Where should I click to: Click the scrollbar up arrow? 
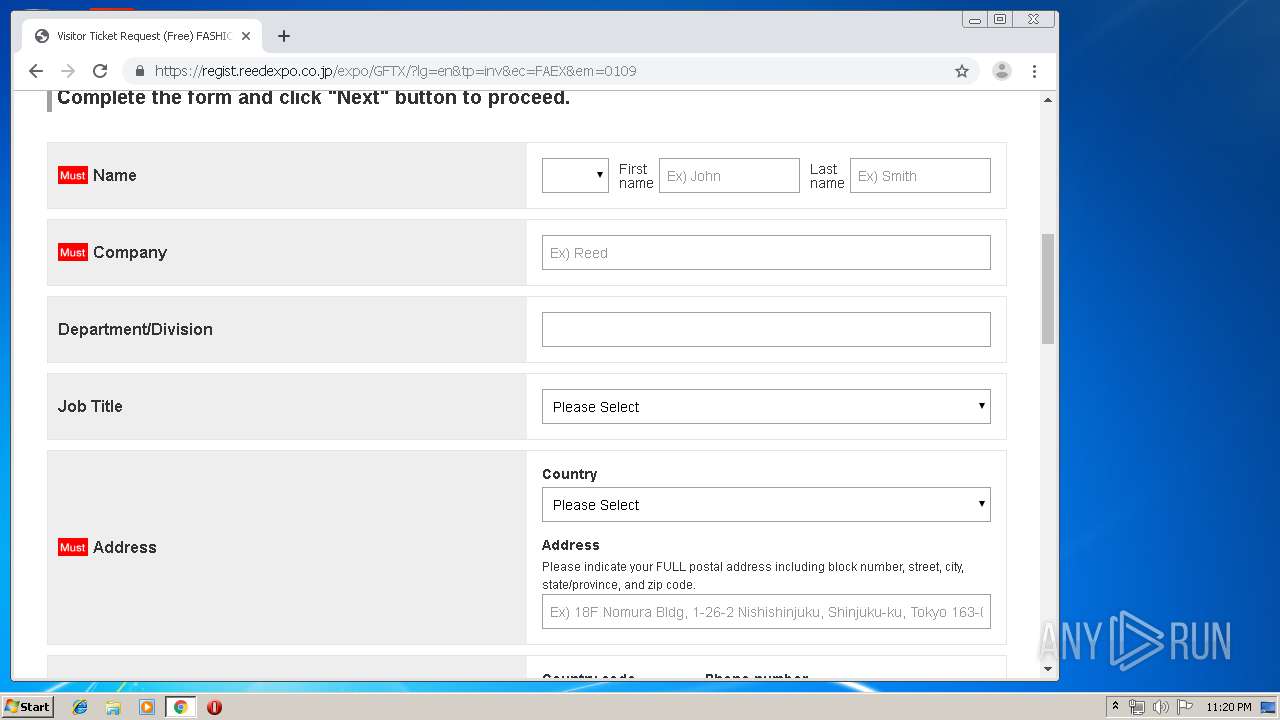click(x=1048, y=100)
